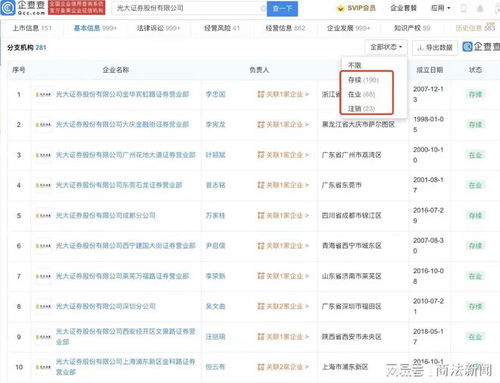Switch to the 上市信息 tab
The width and height of the screenshot is (500, 383).
tap(32, 28)
